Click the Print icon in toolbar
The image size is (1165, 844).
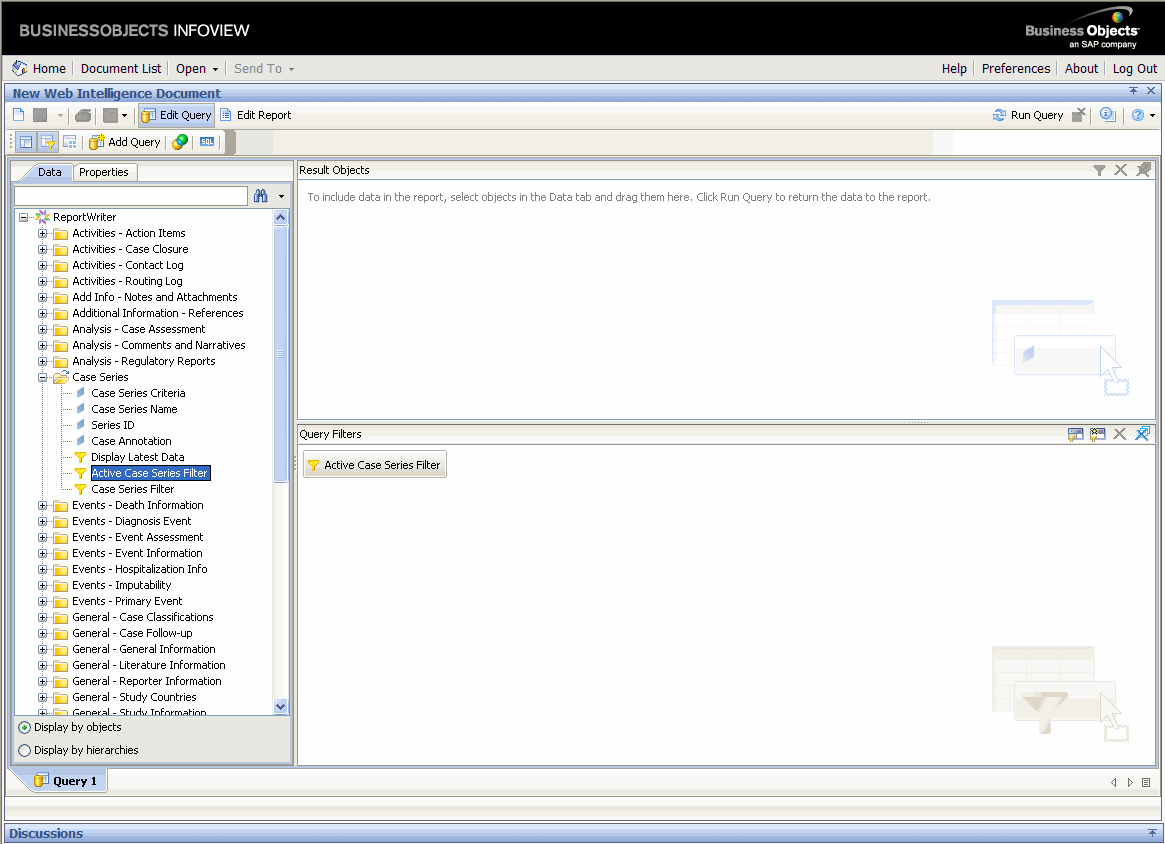pyautogui.click(x=83, y=115)
